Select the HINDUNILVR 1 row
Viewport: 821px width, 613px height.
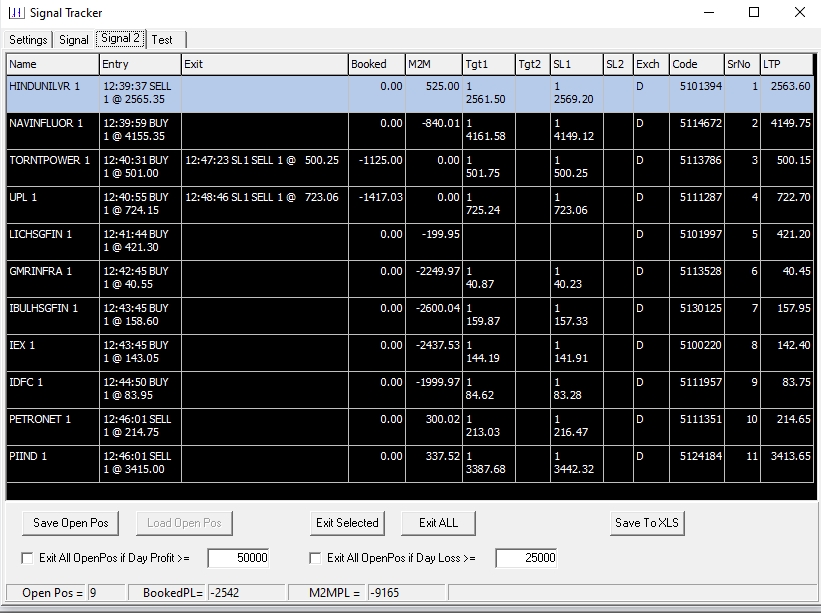[x=410, y=94]
